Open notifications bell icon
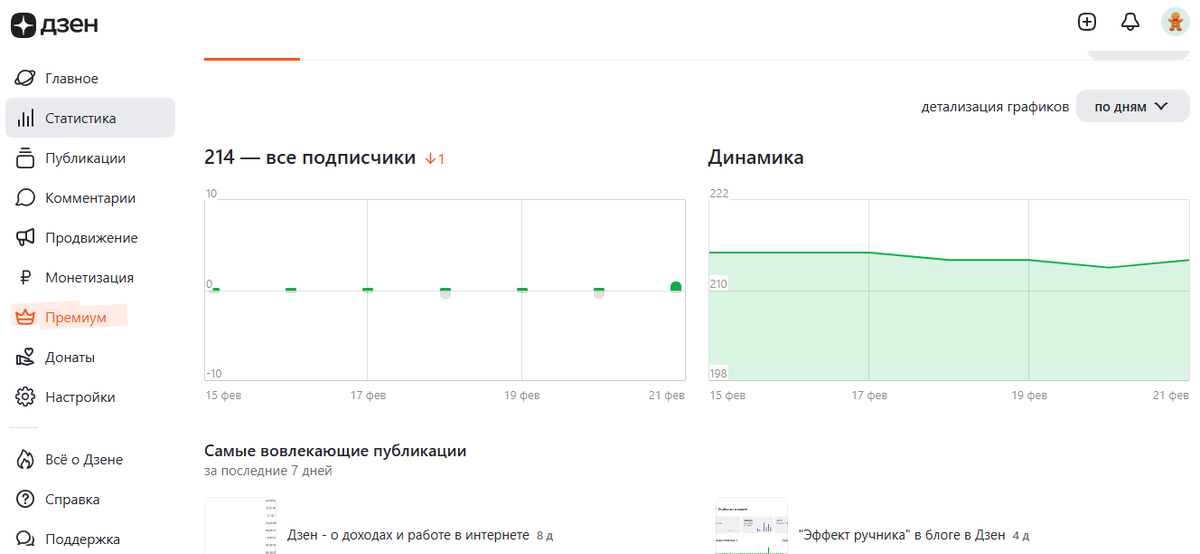Screen dimensions: 1200x554 tap(1131, 22)
